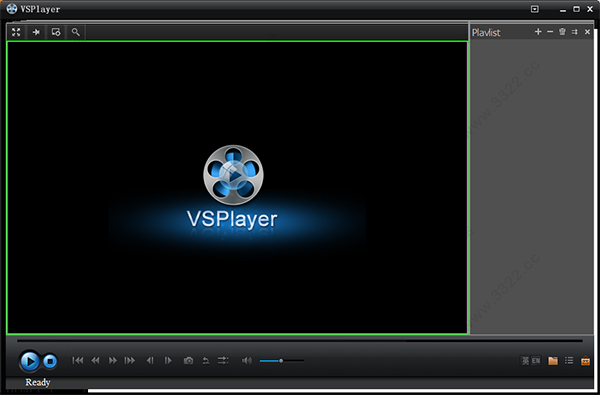Click the volume slider

tap(282, 361)
